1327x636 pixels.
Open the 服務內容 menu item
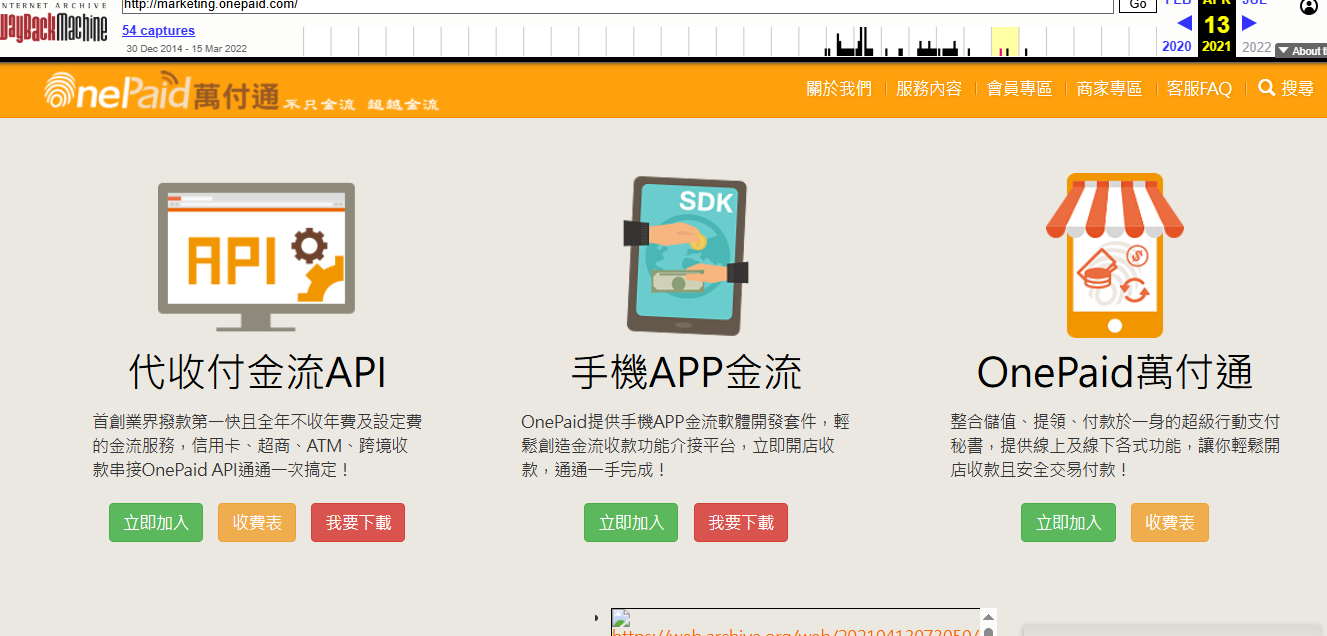click(x=929, y=89)
